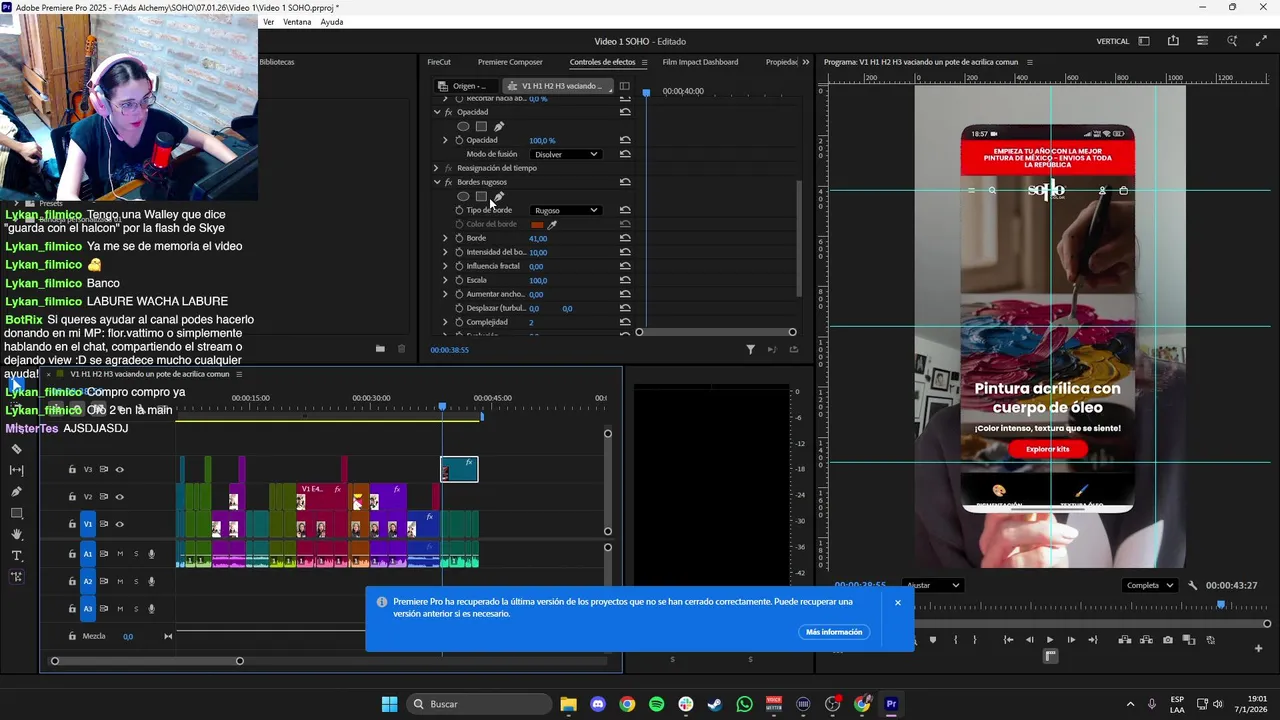
Task: Toggle the Borde animation stopwatch
Action: tap(459, 238)
